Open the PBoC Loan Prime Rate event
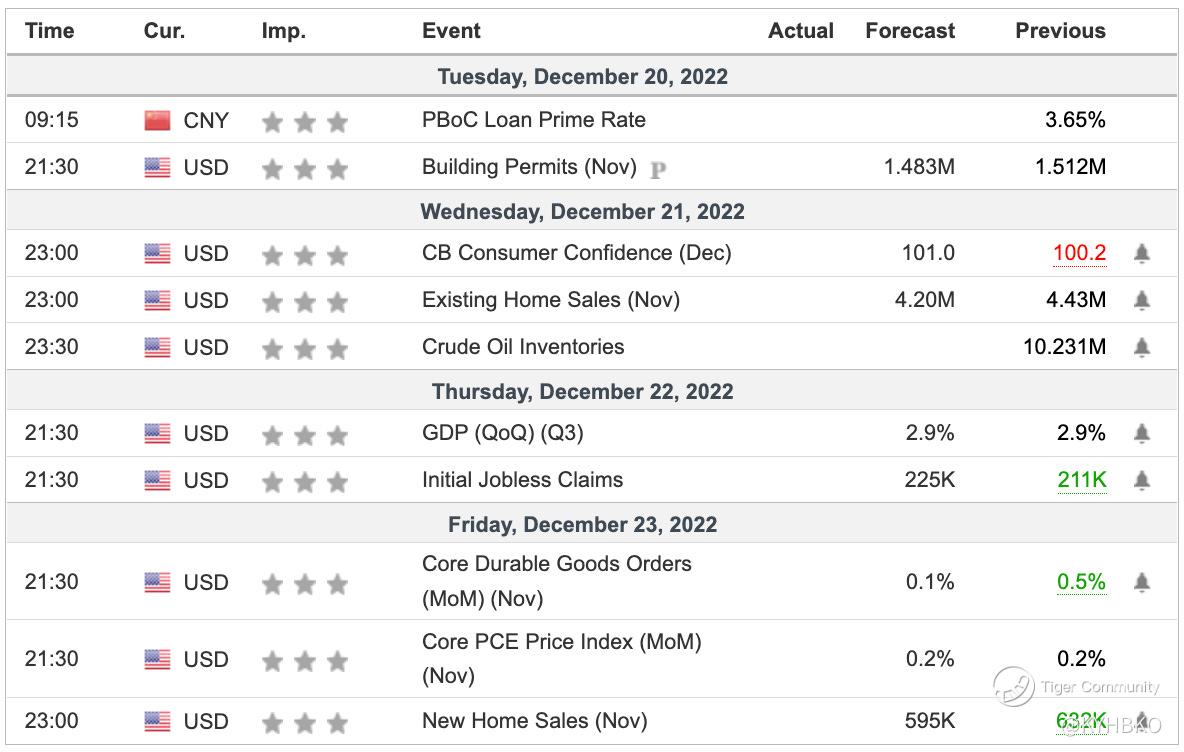Viewport: 1184px width, 752px height. [533, 120]
